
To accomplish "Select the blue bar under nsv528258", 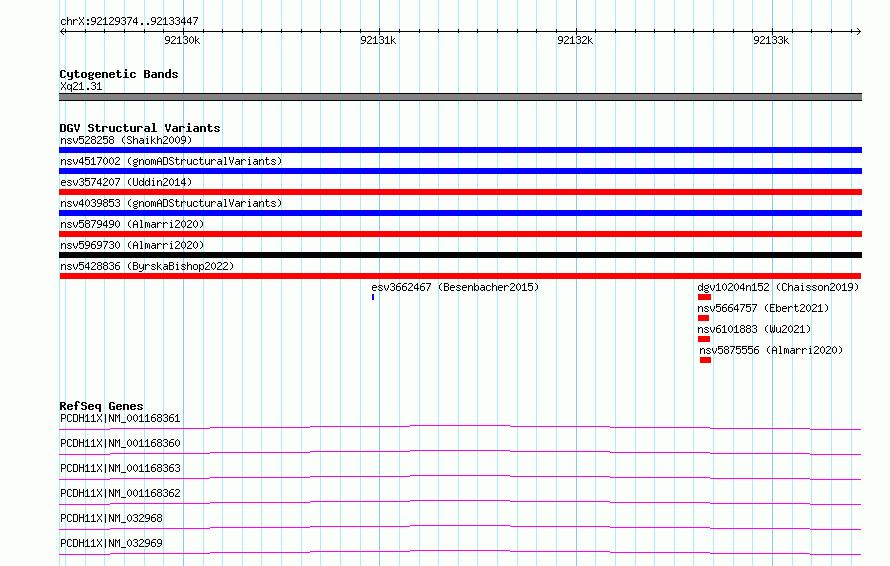I will coord(460,150).
